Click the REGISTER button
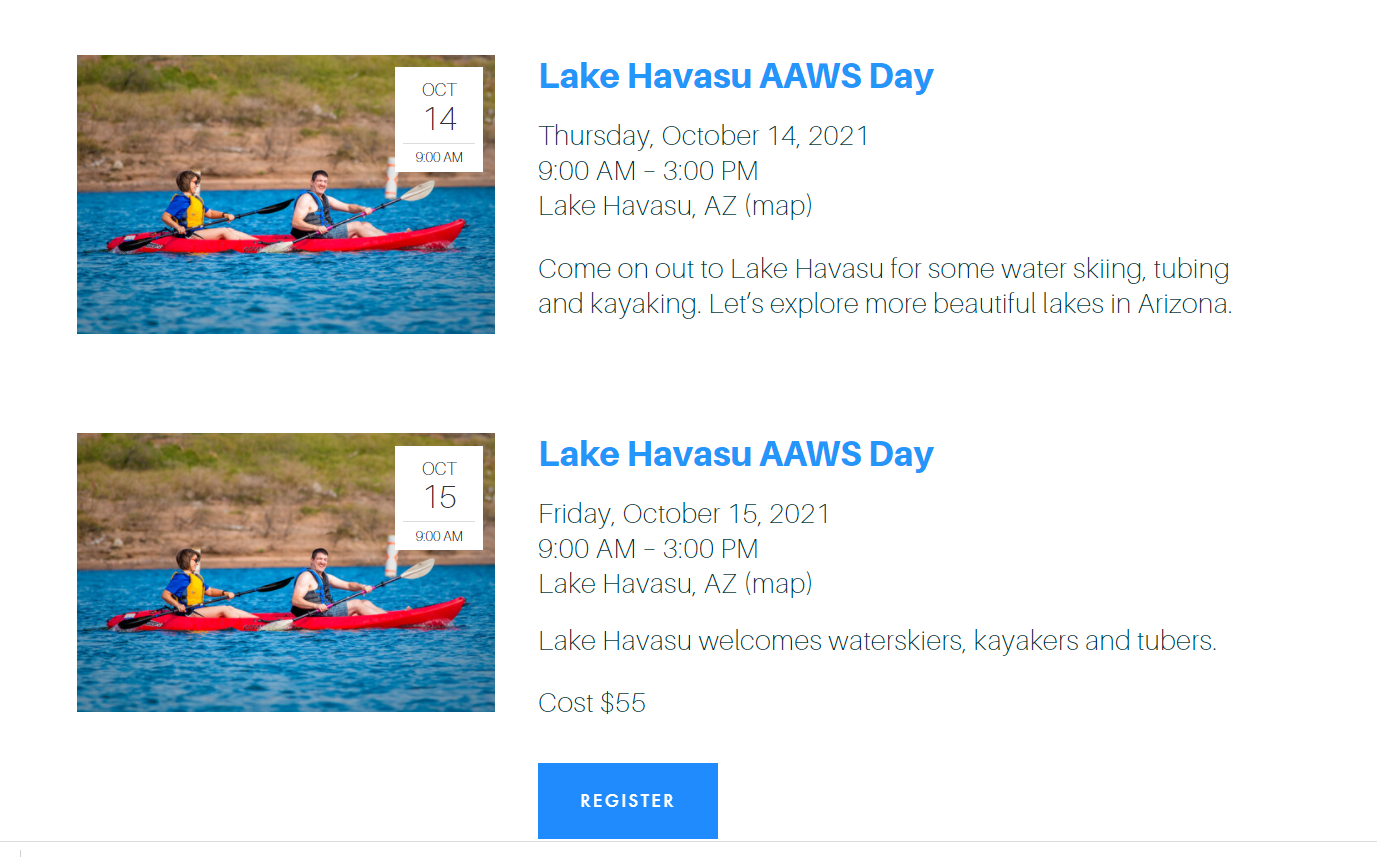Image resolution: width=1377 pixels, height=857 pixels. point(628,801)
